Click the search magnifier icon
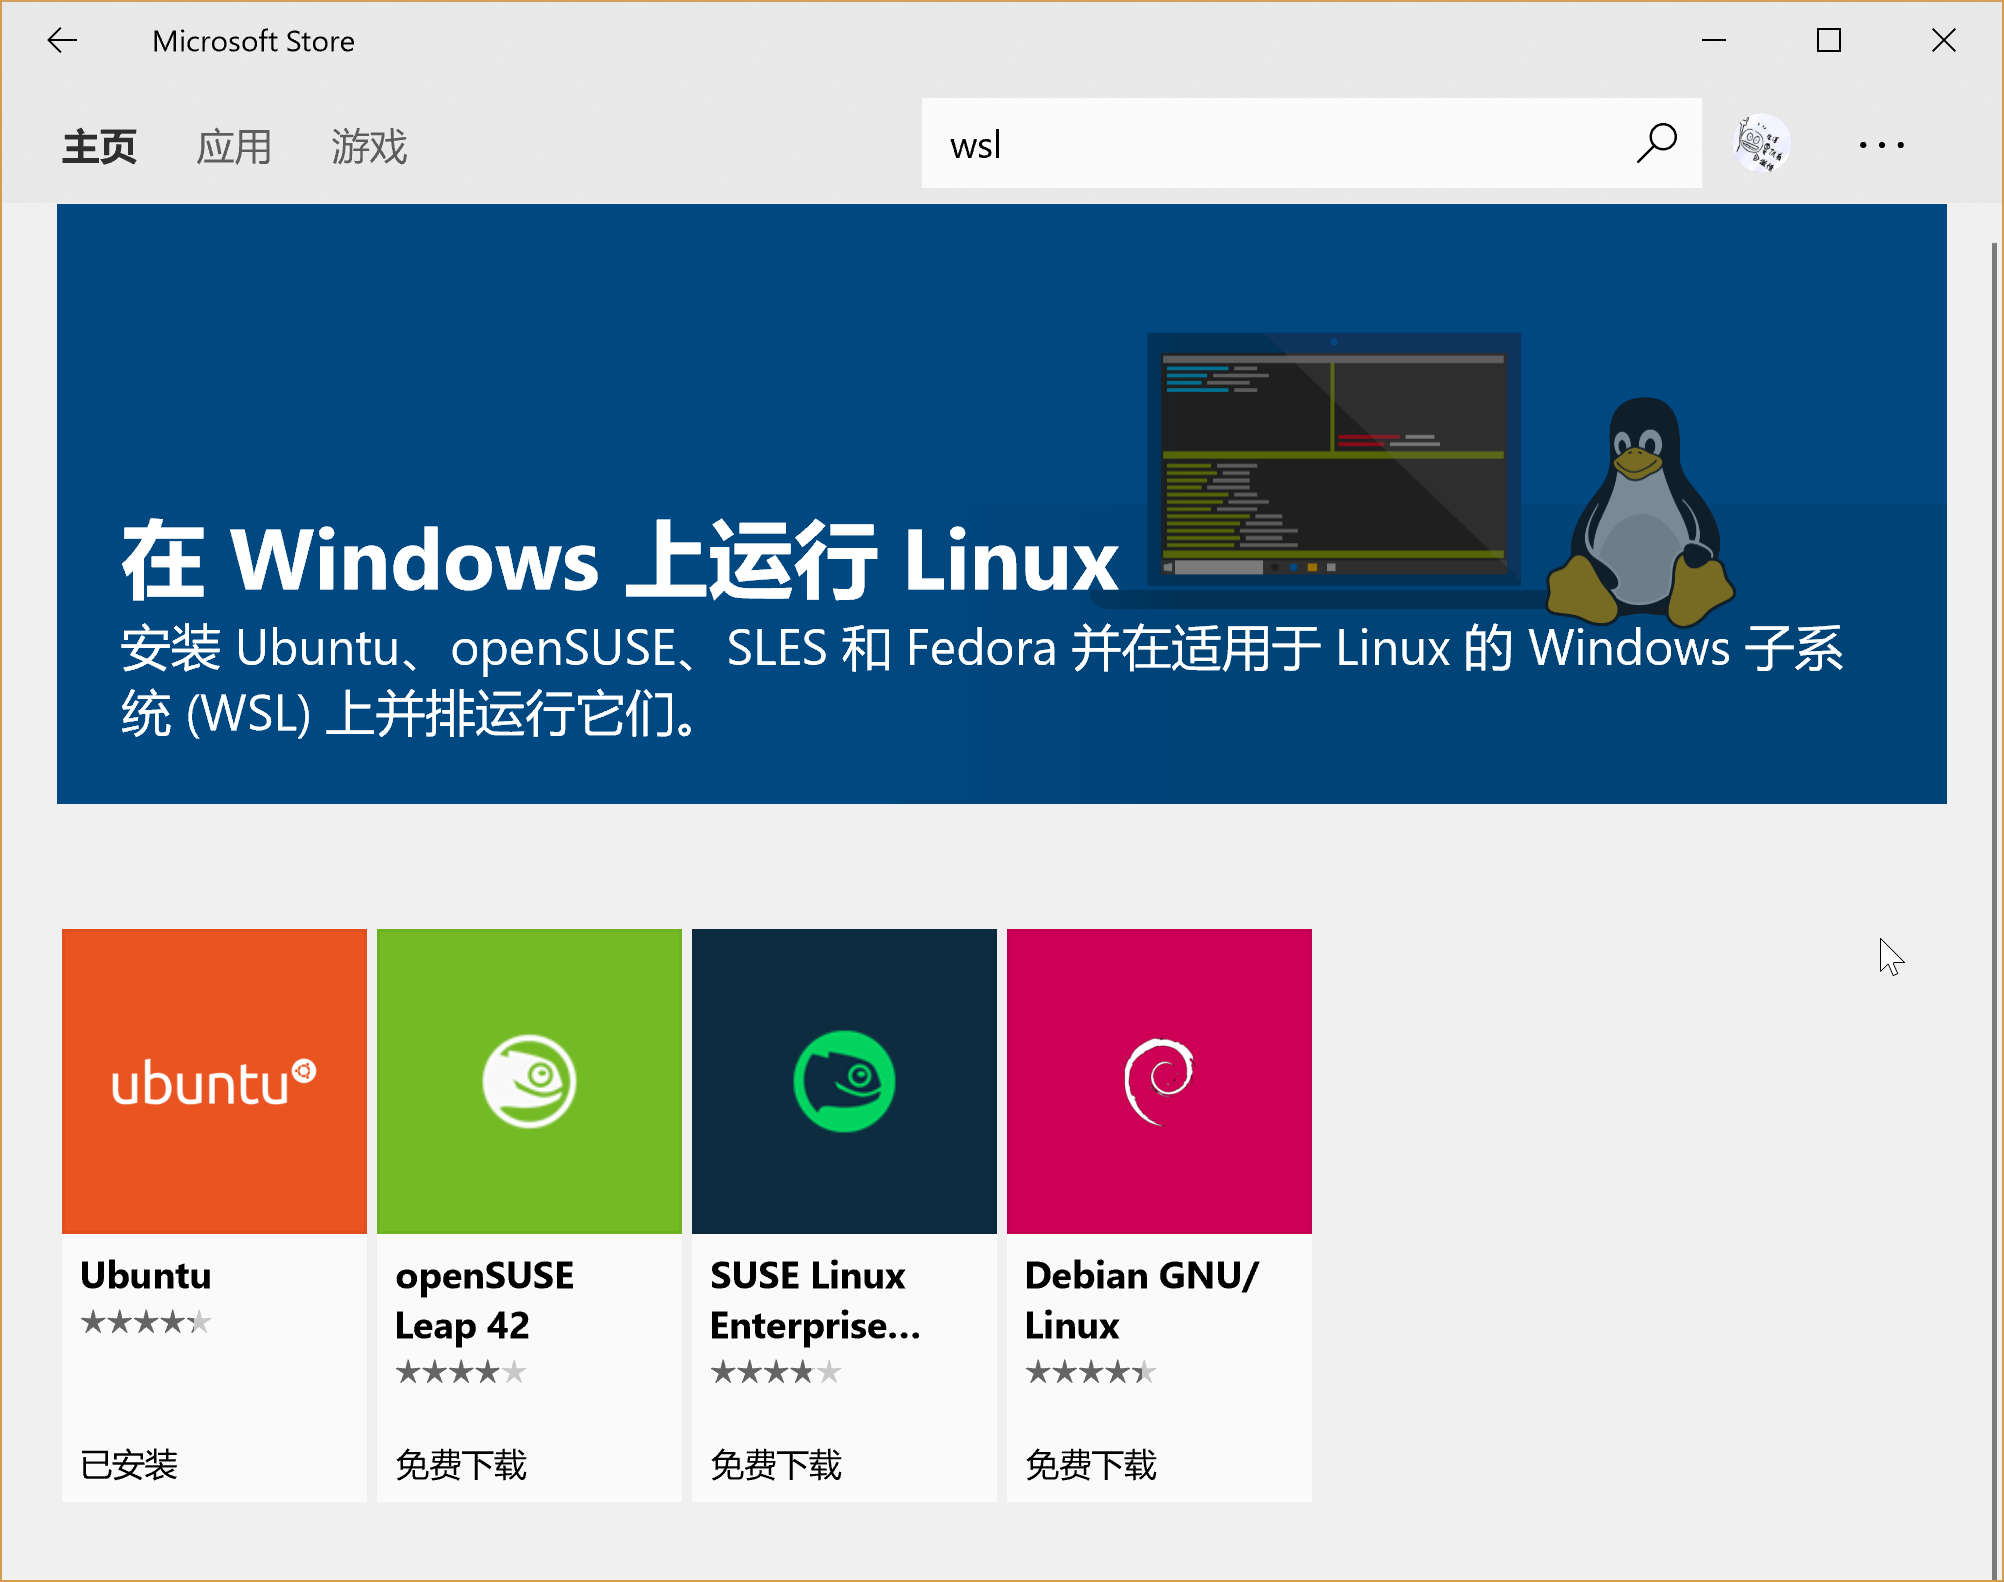The height and width of the screenshot is (1582, 2004). pos(1656,143)
